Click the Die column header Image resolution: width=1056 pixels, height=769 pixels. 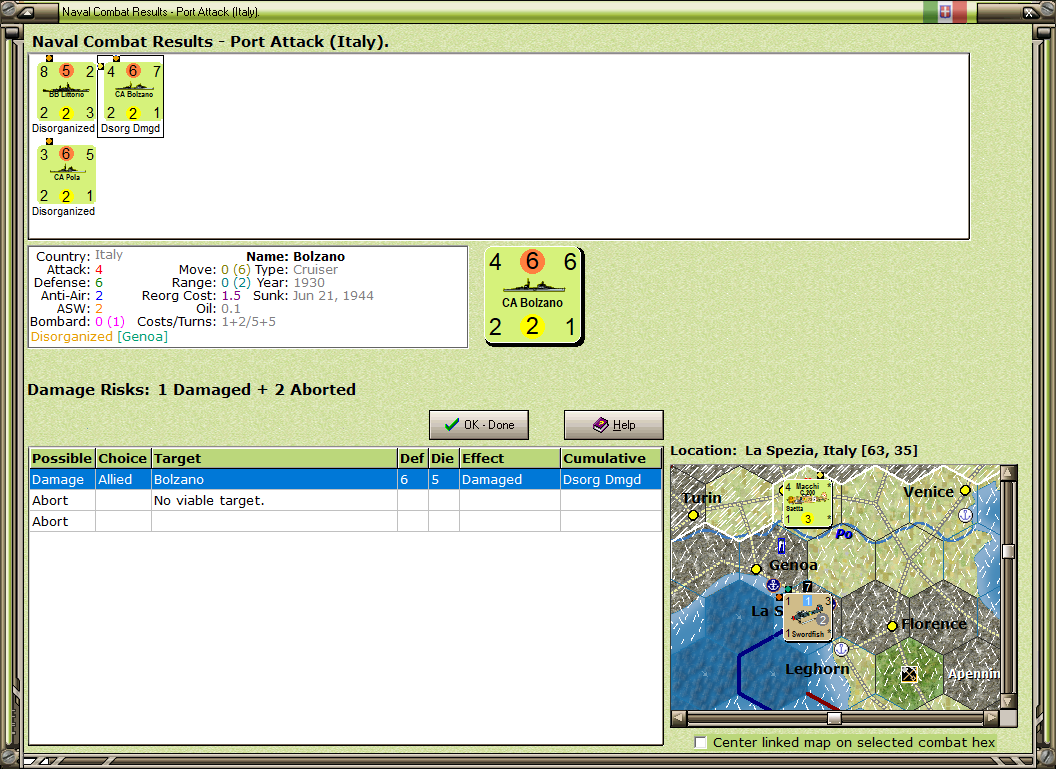[x=443, y=459]
